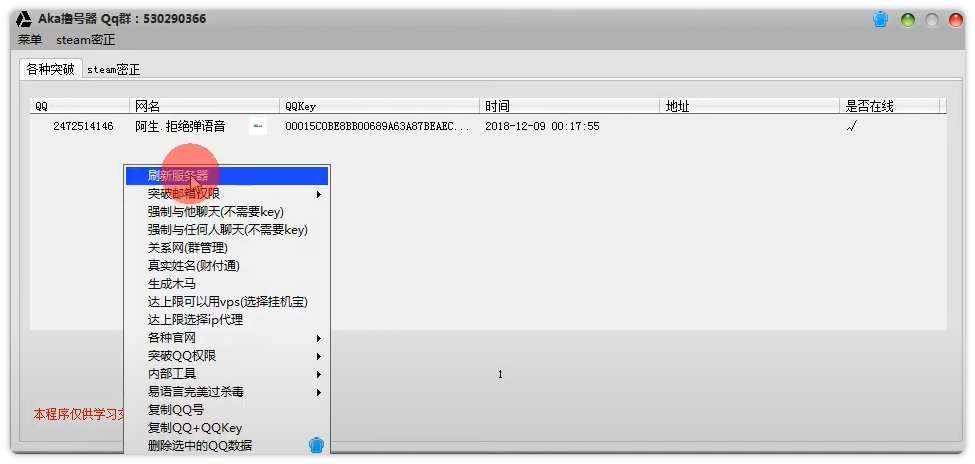Expand the 内部工具 submenu arrow
The width and height of the screenshot is (975, 464).
click(x=318, y=374)
